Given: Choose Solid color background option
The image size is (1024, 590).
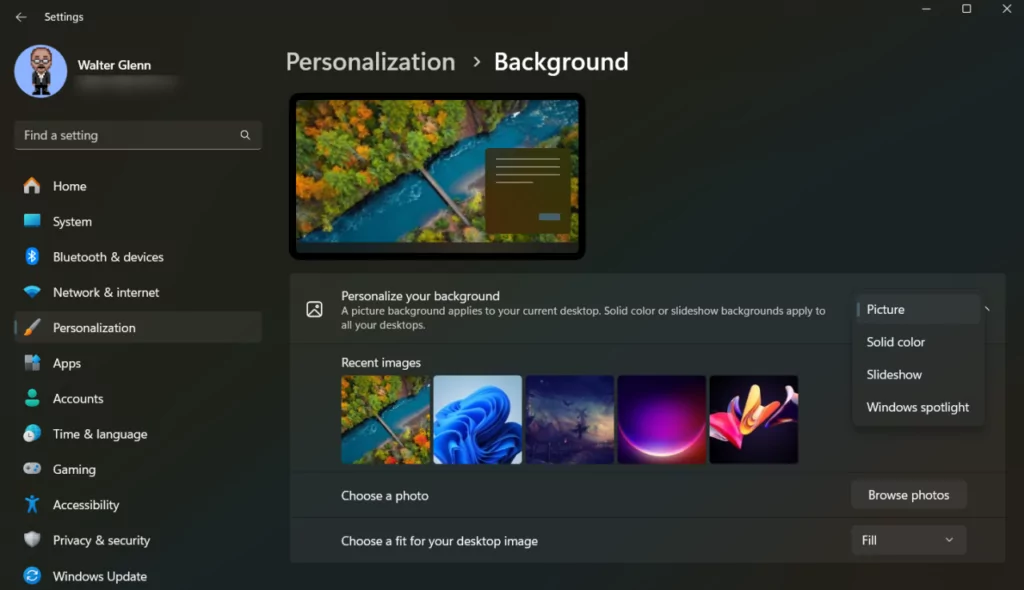Looking at the screenshot, I should pyautogui.click(x=918, y=342).
